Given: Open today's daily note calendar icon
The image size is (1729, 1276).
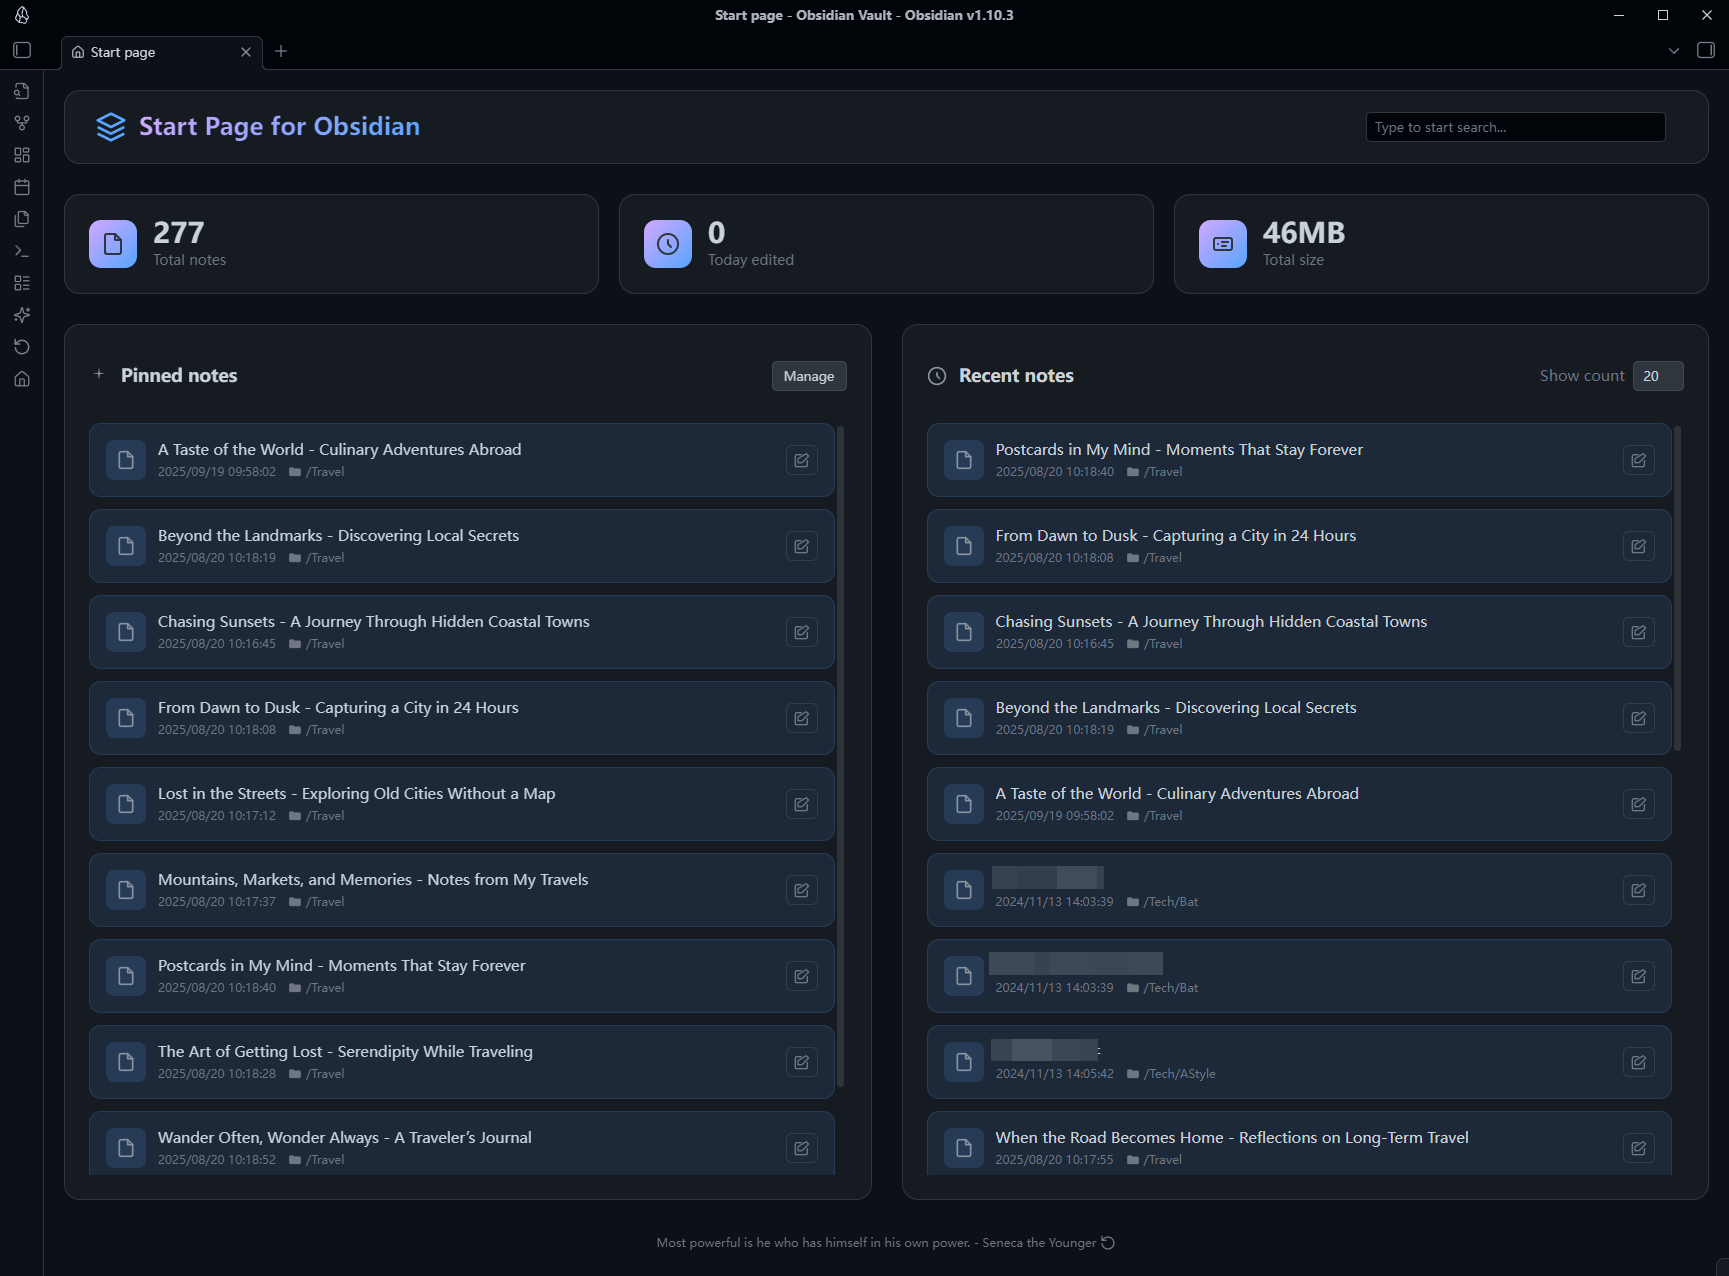Looking at the screenshot, I should pos(22,187).
